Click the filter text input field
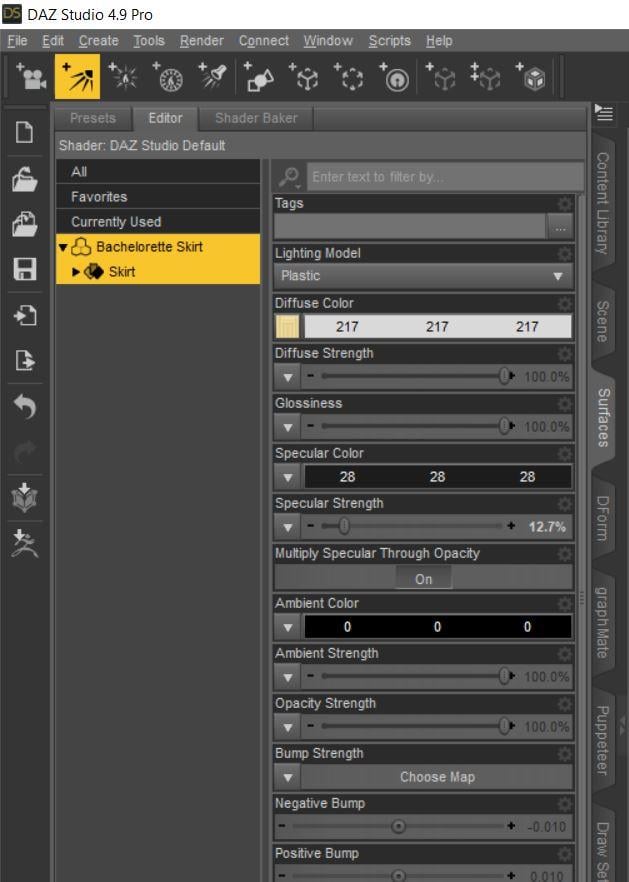The width and height of the screenshot is (629, 882). point(444,177)
